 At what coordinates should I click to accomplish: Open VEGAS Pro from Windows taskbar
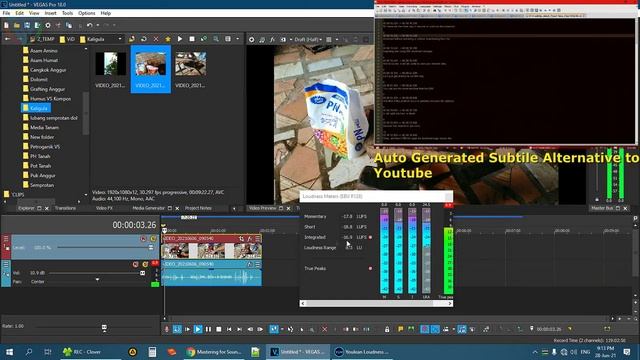(x=298, y=352)
